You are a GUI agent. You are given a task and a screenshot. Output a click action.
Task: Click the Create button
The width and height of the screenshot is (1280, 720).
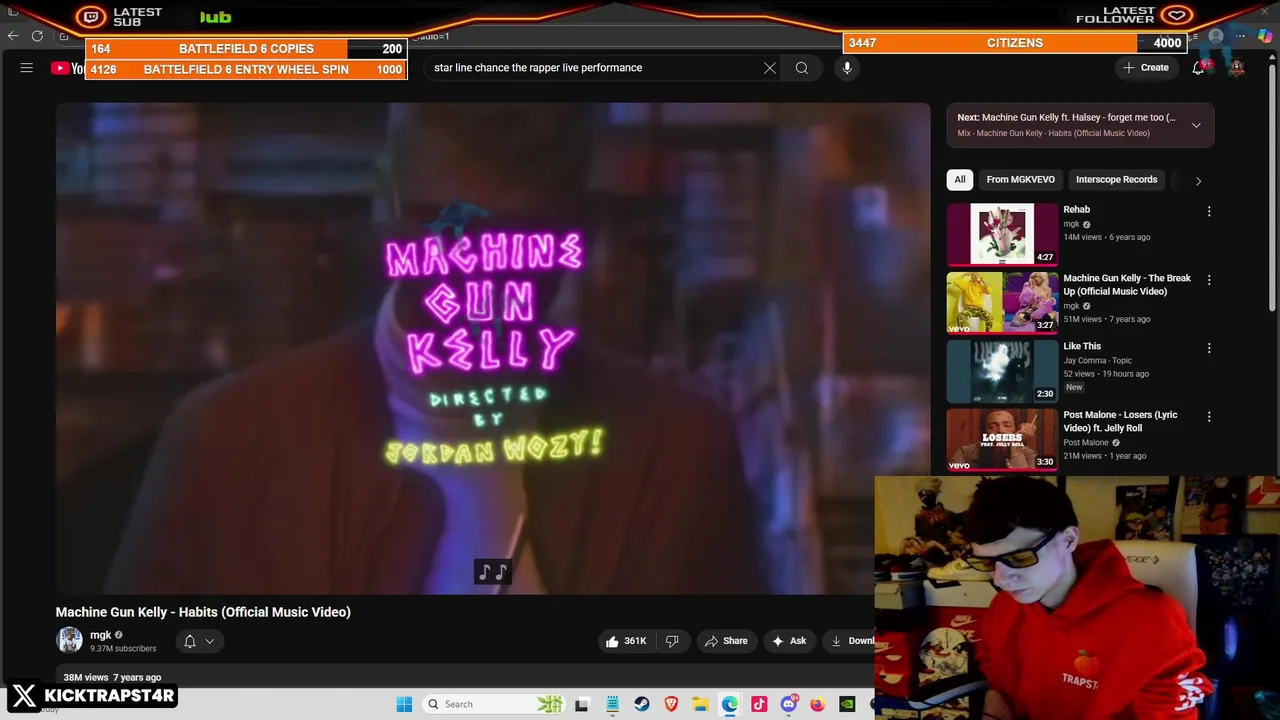[1146, 68]
